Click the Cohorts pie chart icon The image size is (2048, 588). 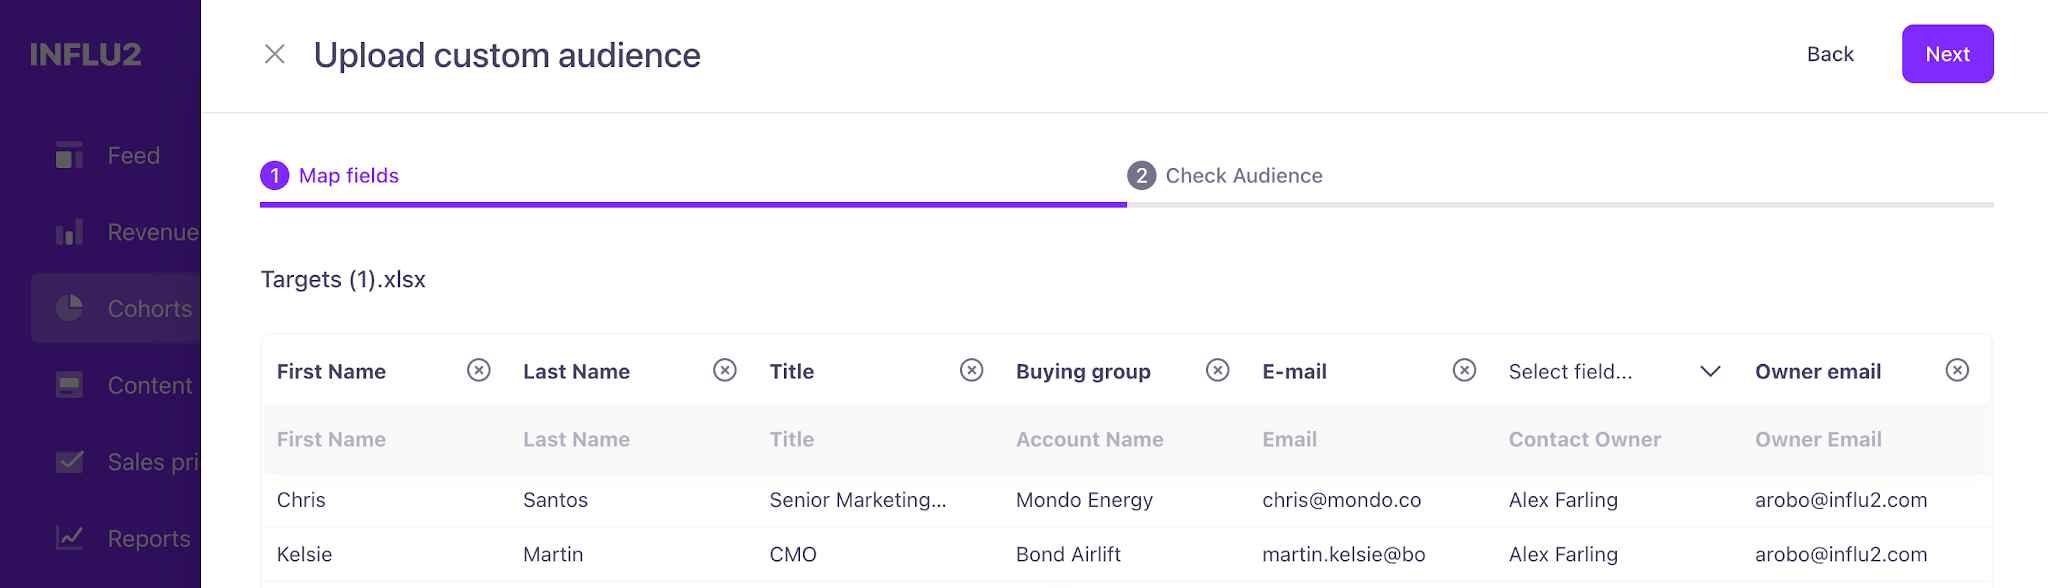(x=69, y=308)
